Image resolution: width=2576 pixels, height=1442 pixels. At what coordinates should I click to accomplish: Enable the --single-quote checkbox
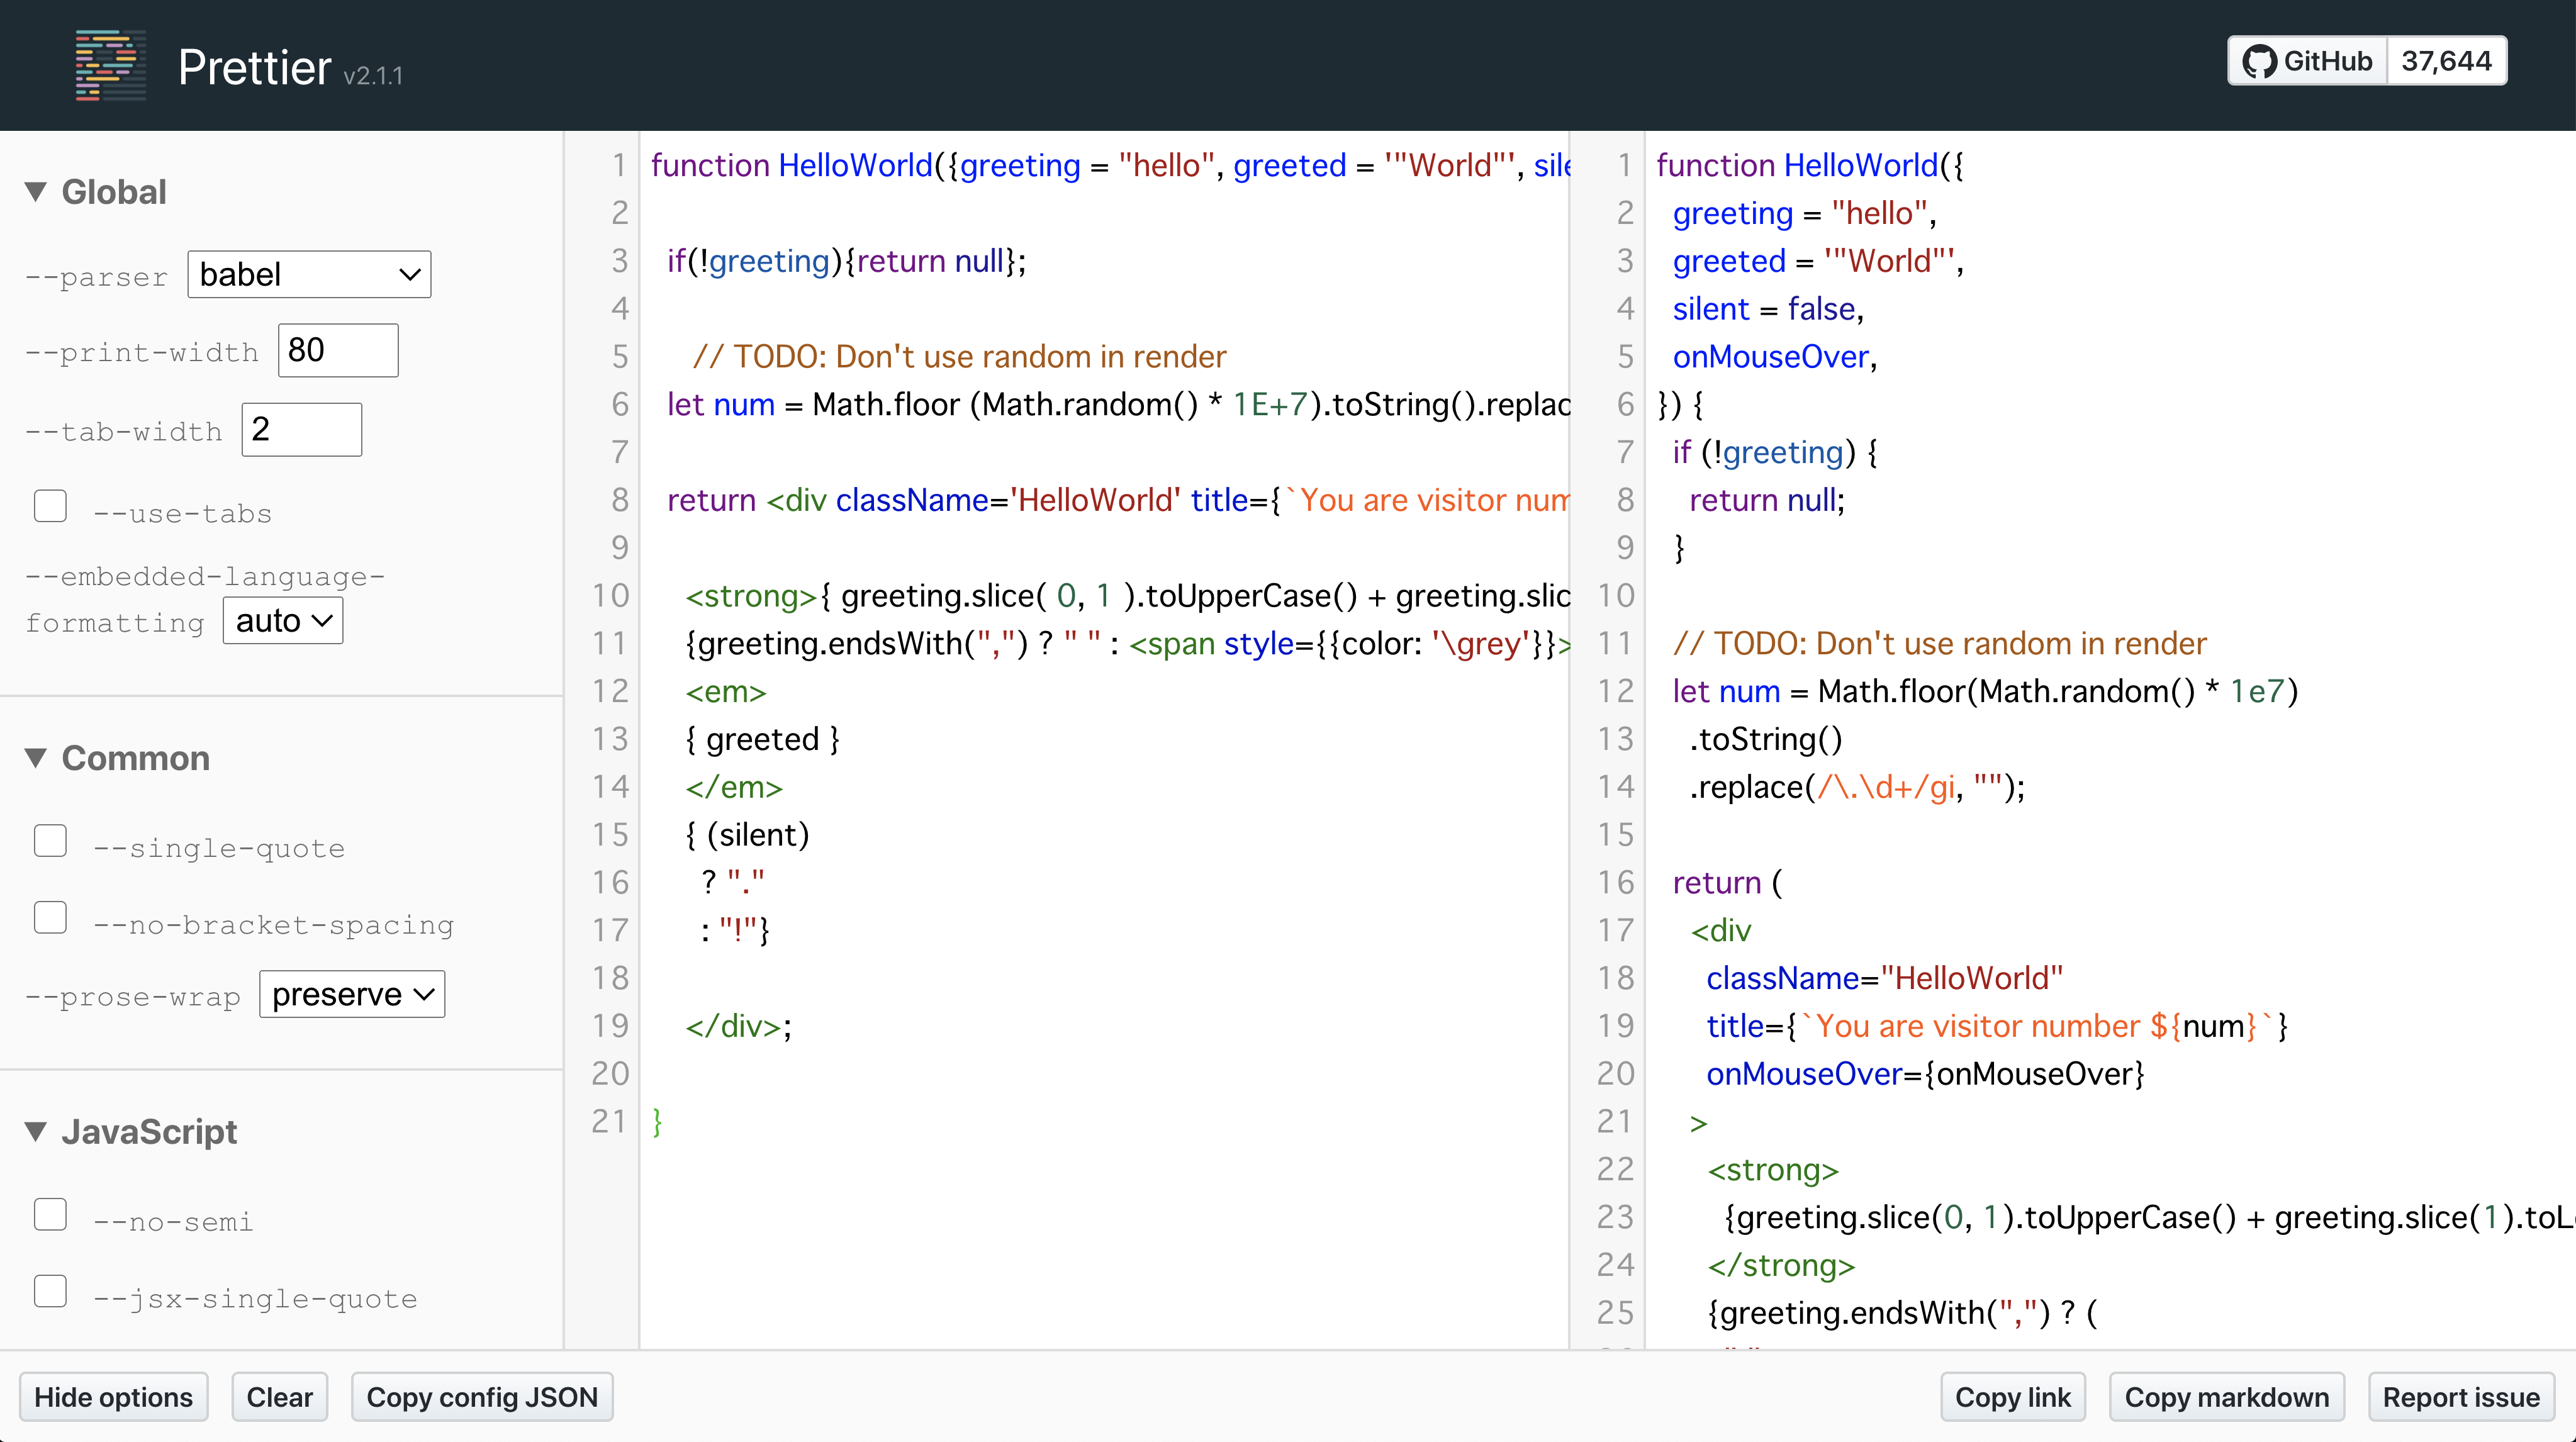[50, 841]
